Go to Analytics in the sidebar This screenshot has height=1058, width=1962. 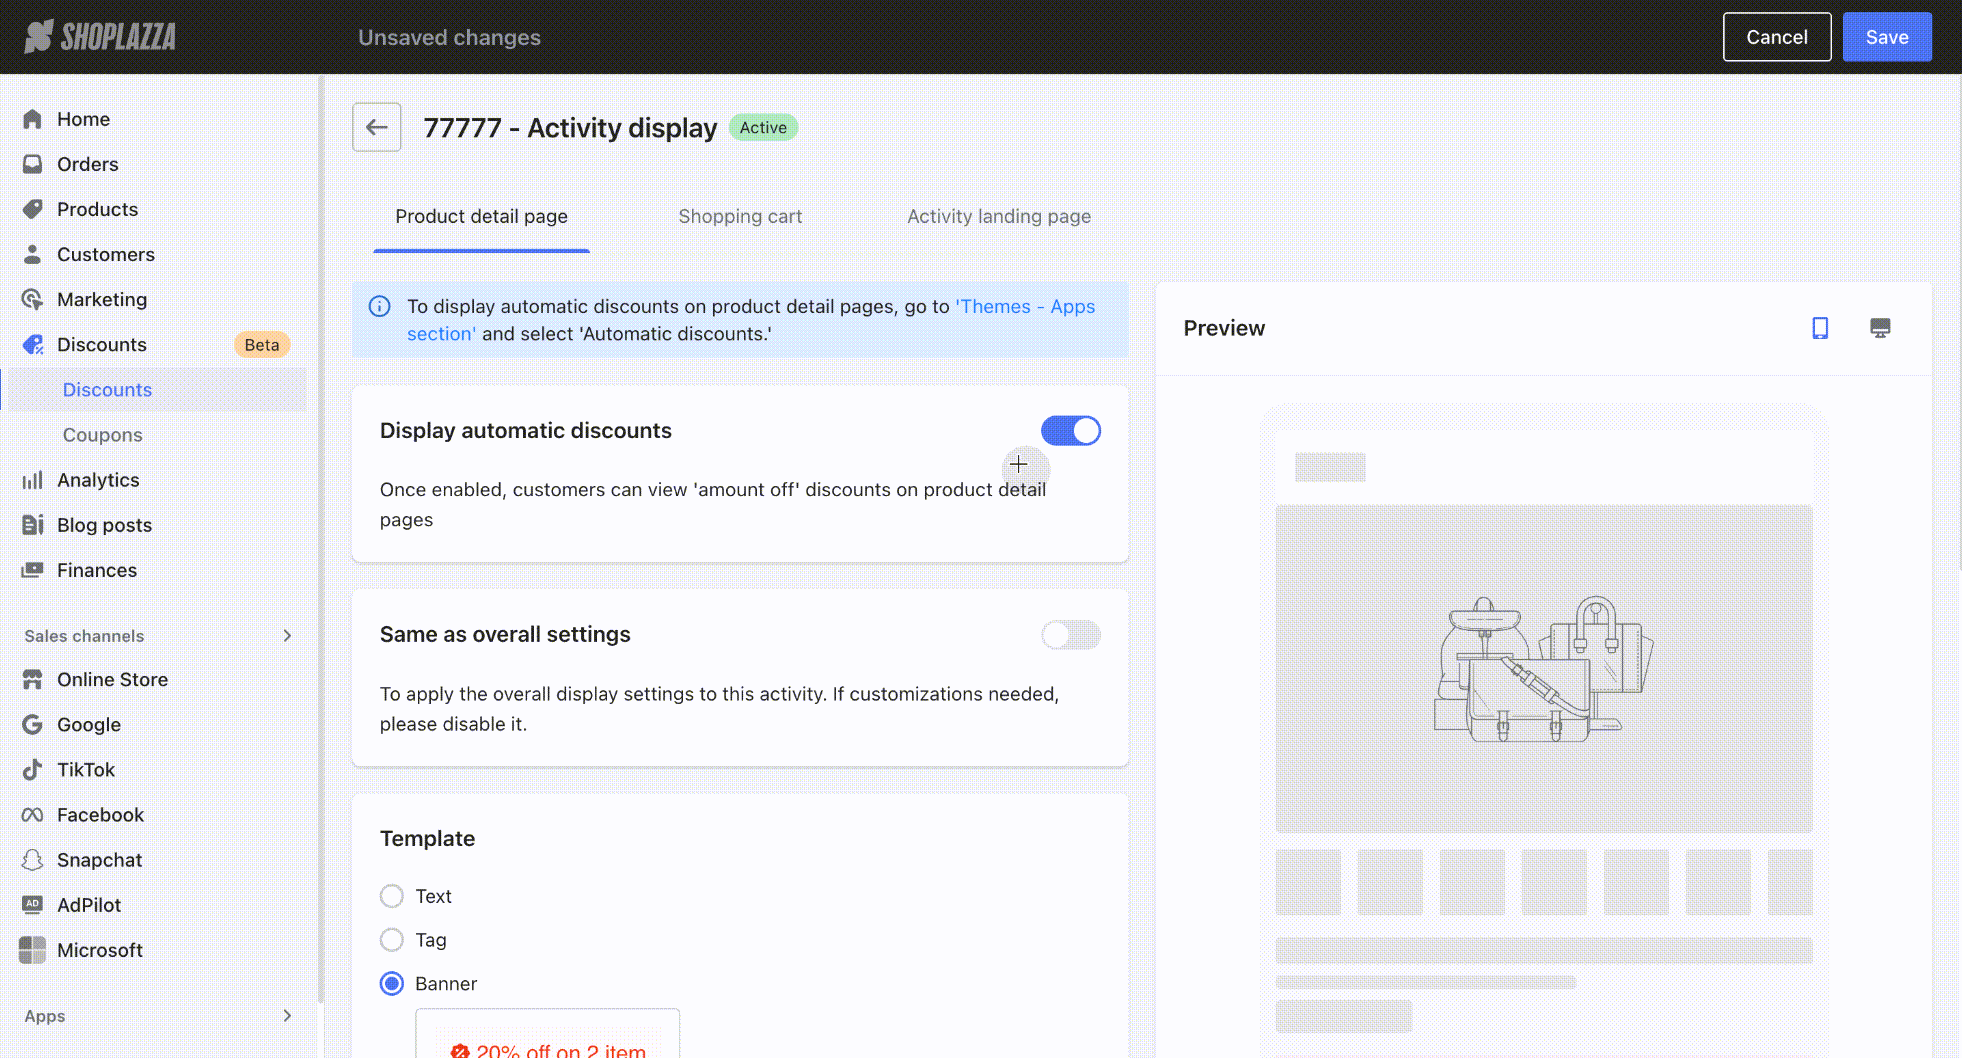(98, 480)
